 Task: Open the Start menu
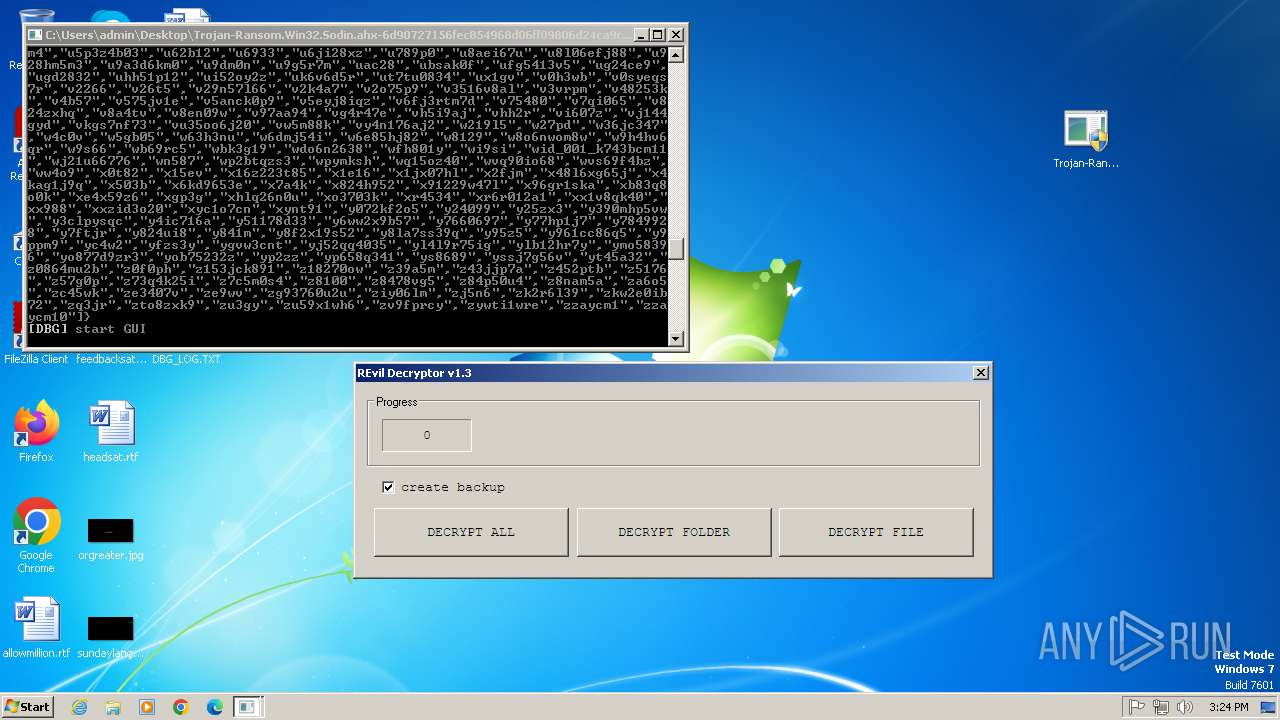tap(27, 706)
